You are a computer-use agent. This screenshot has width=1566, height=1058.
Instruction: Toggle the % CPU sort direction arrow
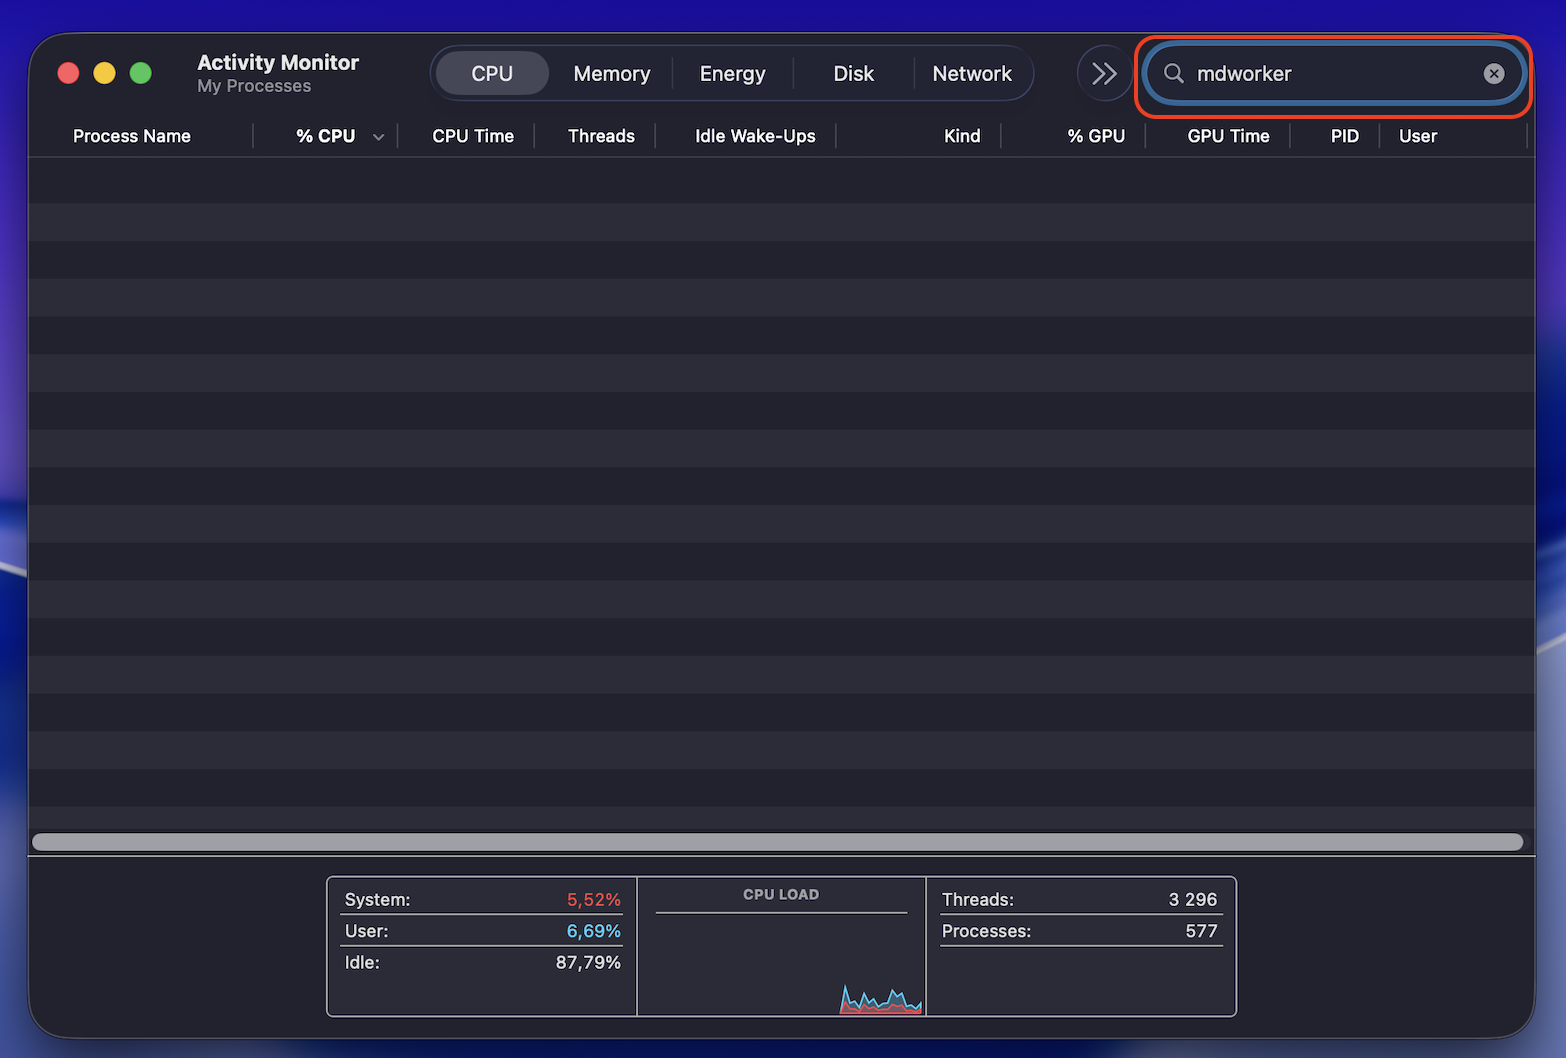click(378, 137)
